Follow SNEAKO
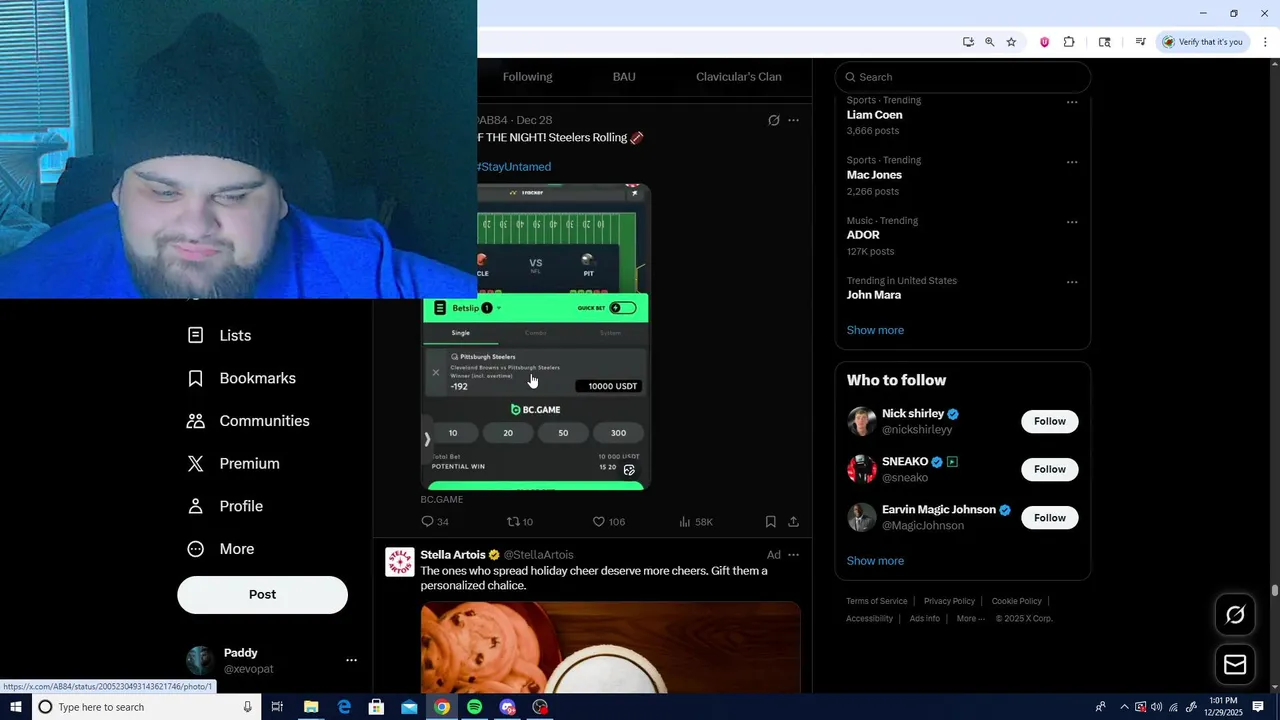The height and width of the screenshot is (720, 1280). [x=1049, y=469]
